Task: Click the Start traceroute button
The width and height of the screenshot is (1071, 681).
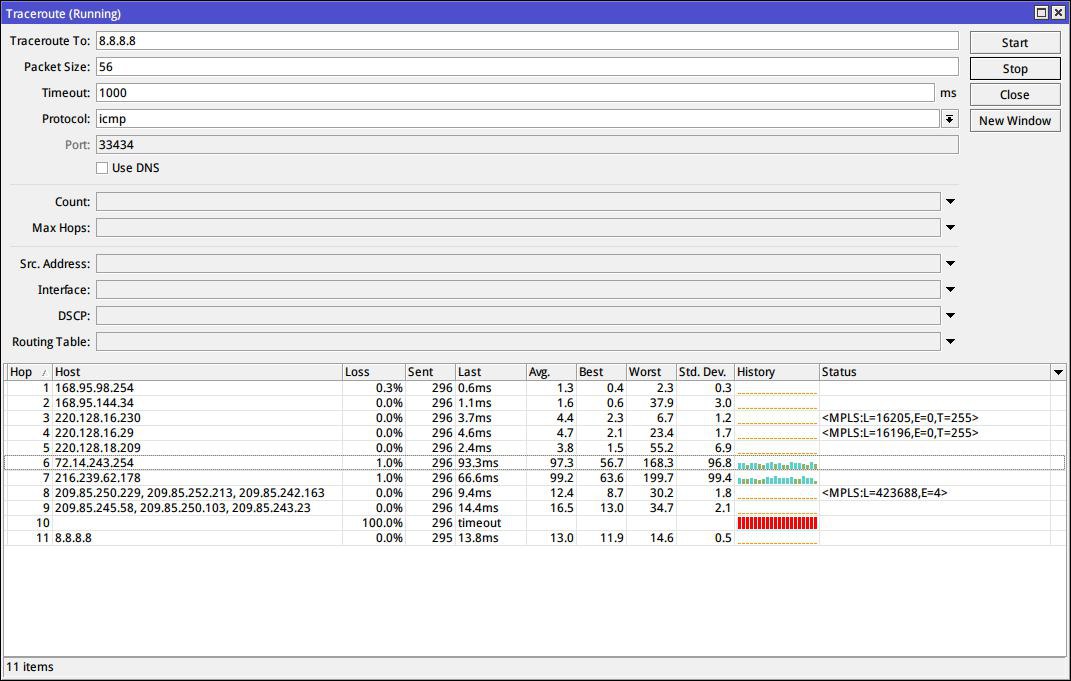Action: (x=1014, y=43)
